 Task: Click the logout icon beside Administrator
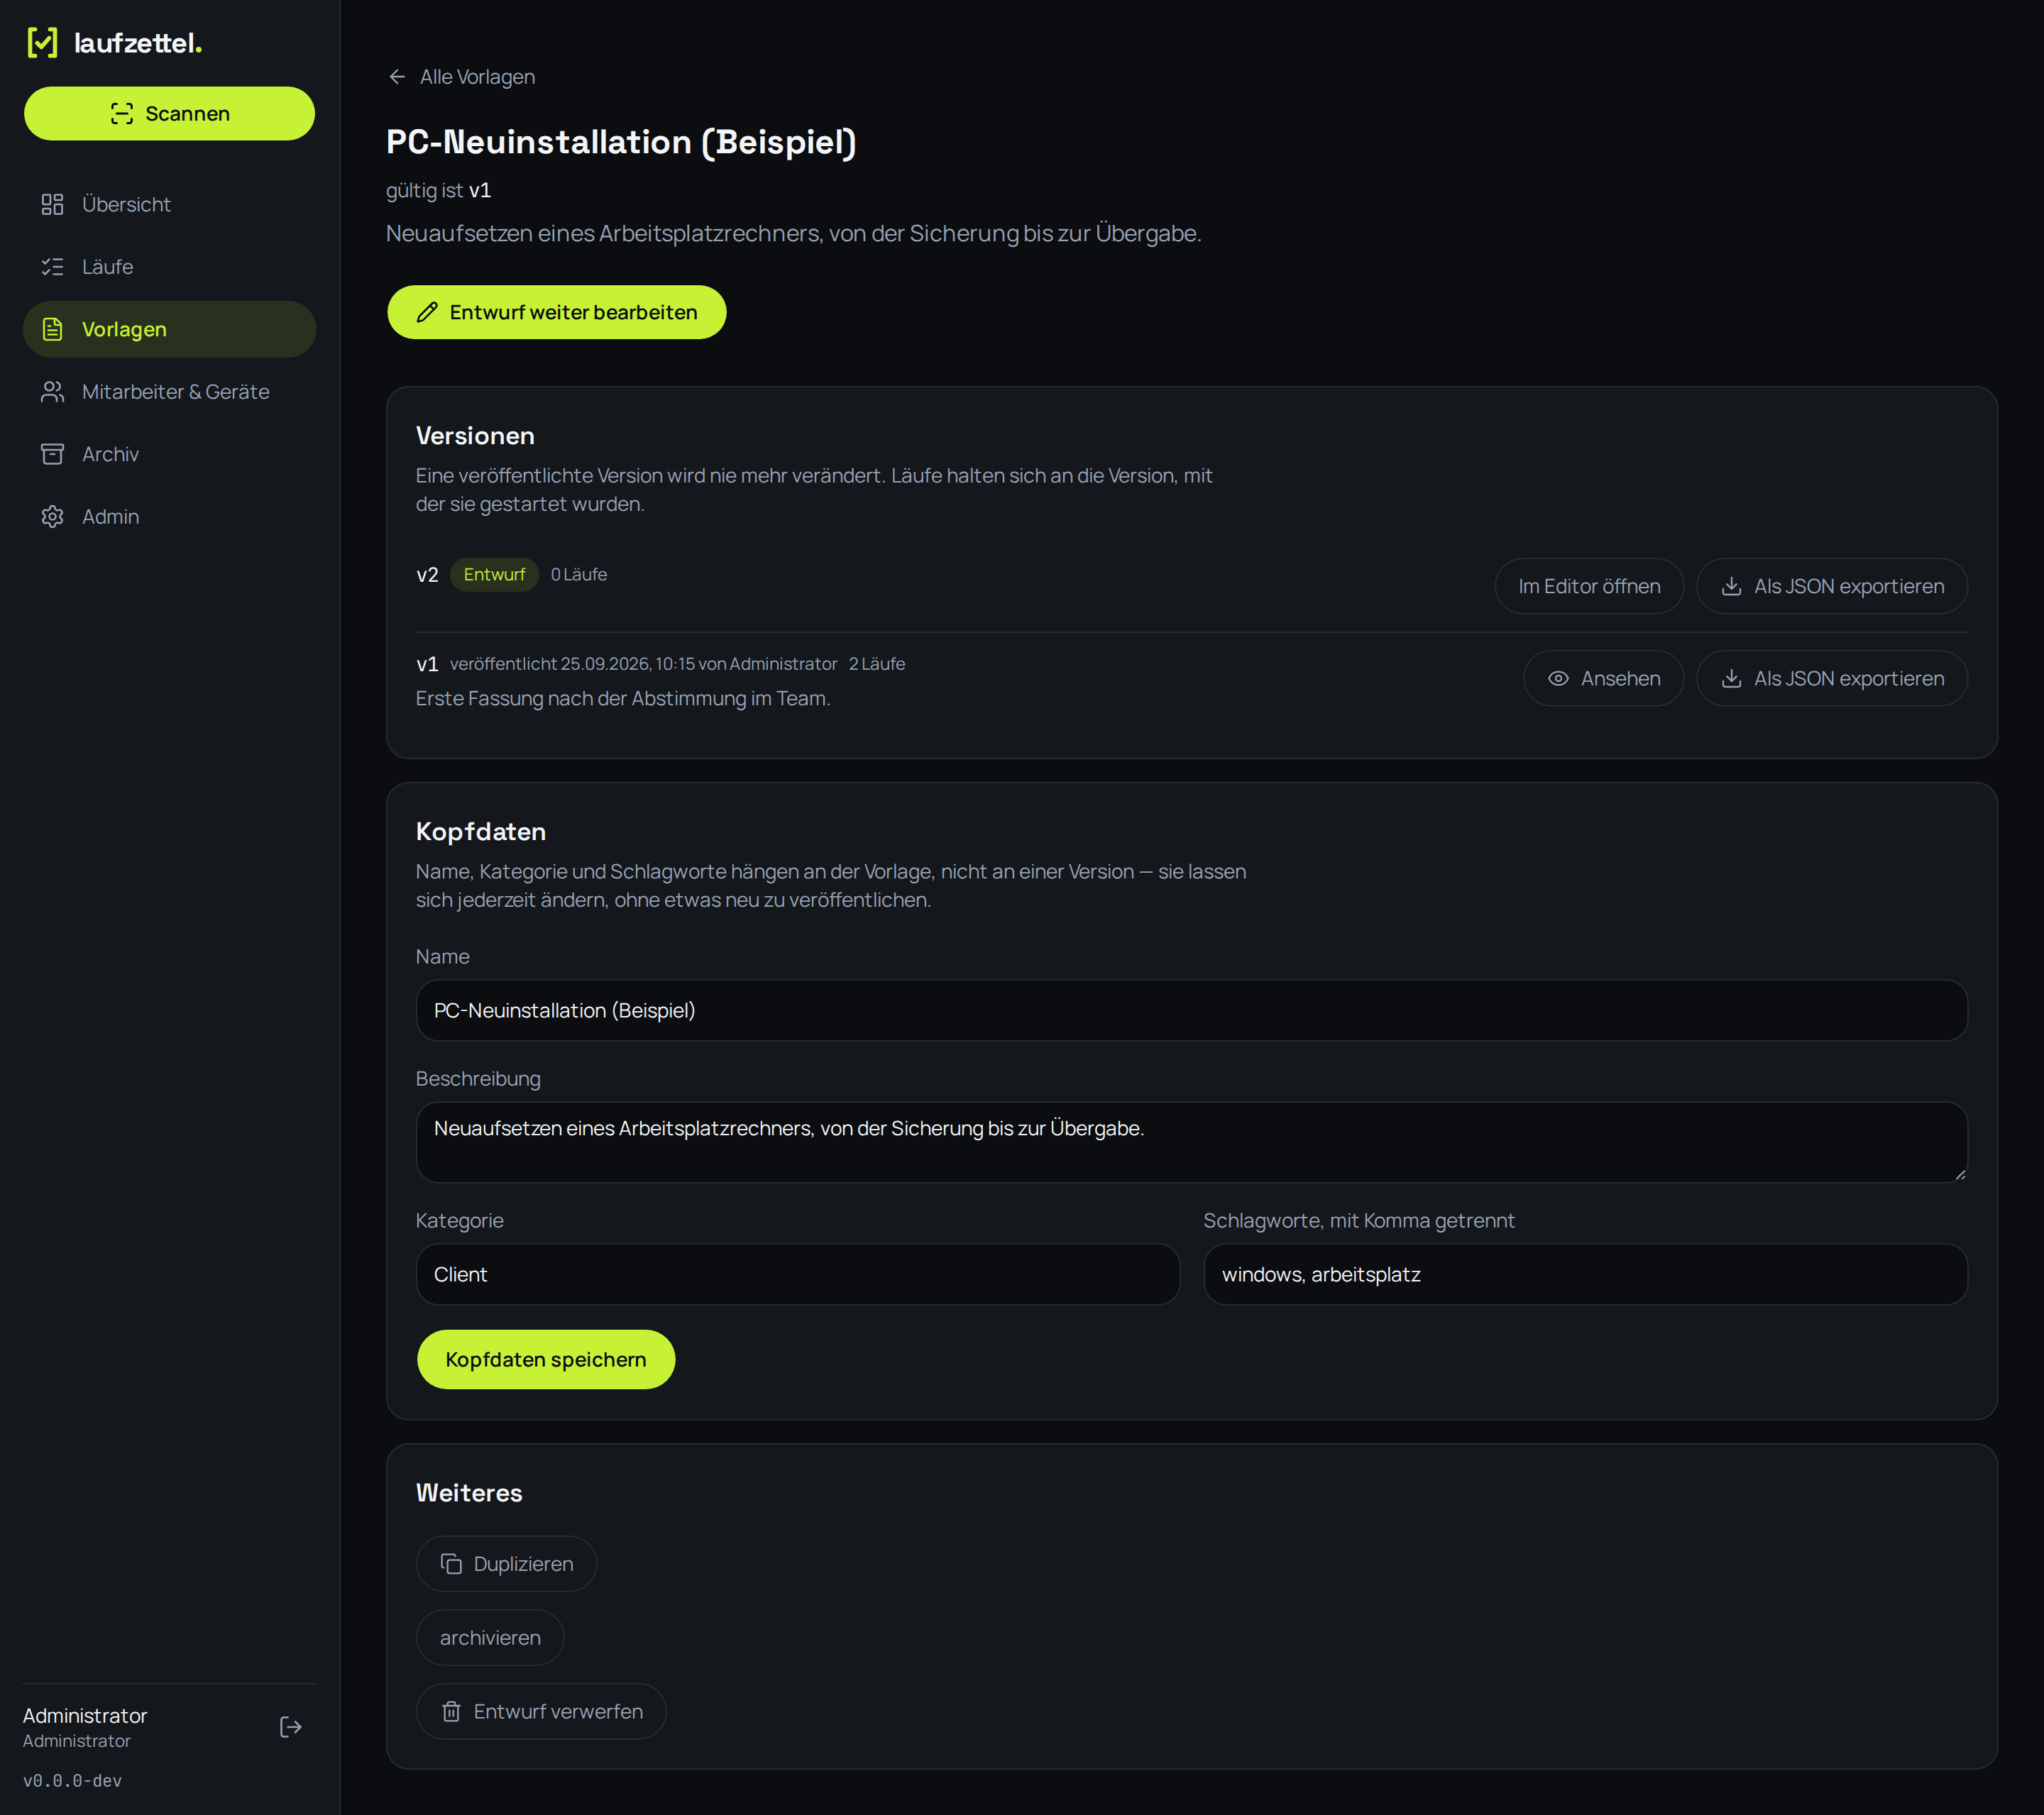290,1727
